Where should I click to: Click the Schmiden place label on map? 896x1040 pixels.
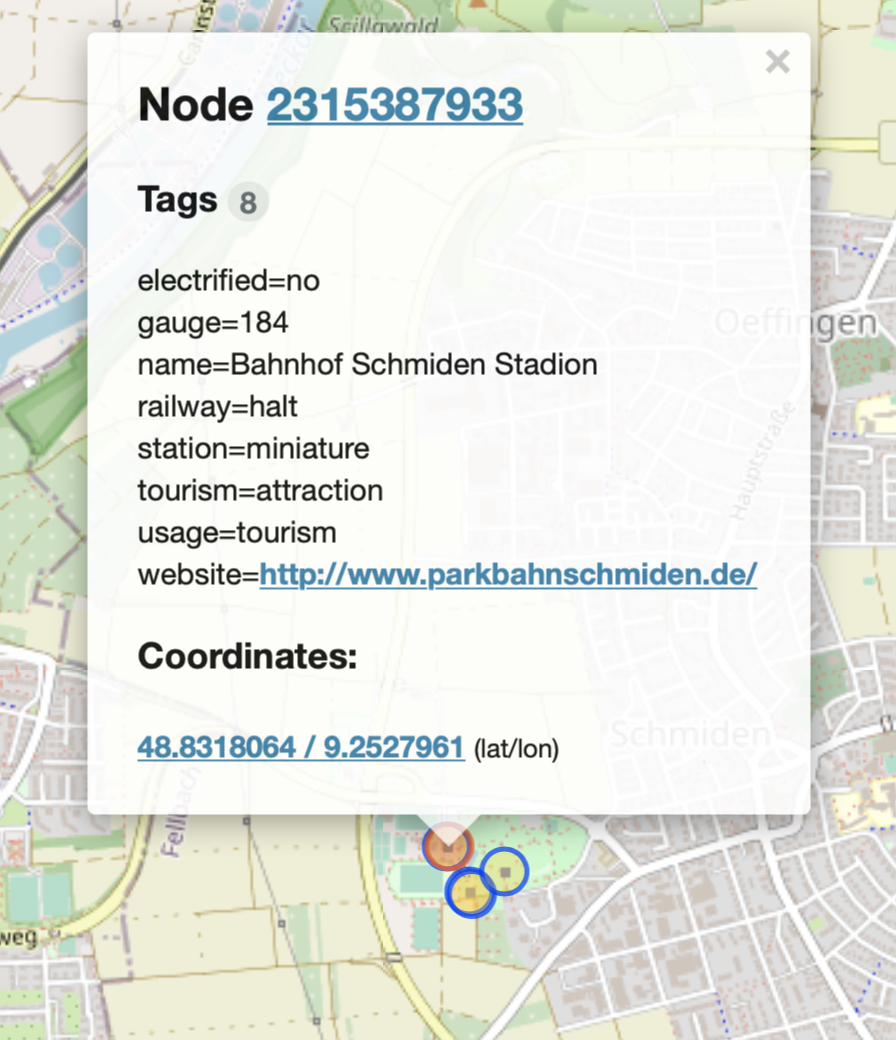pyautogui.click(x=690, y=735)
